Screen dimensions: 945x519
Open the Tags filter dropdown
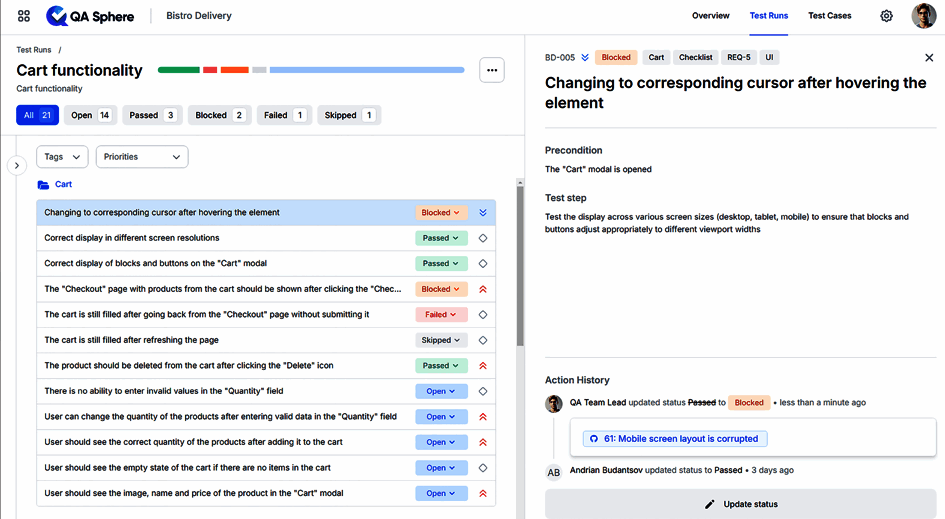click(62, 157)
